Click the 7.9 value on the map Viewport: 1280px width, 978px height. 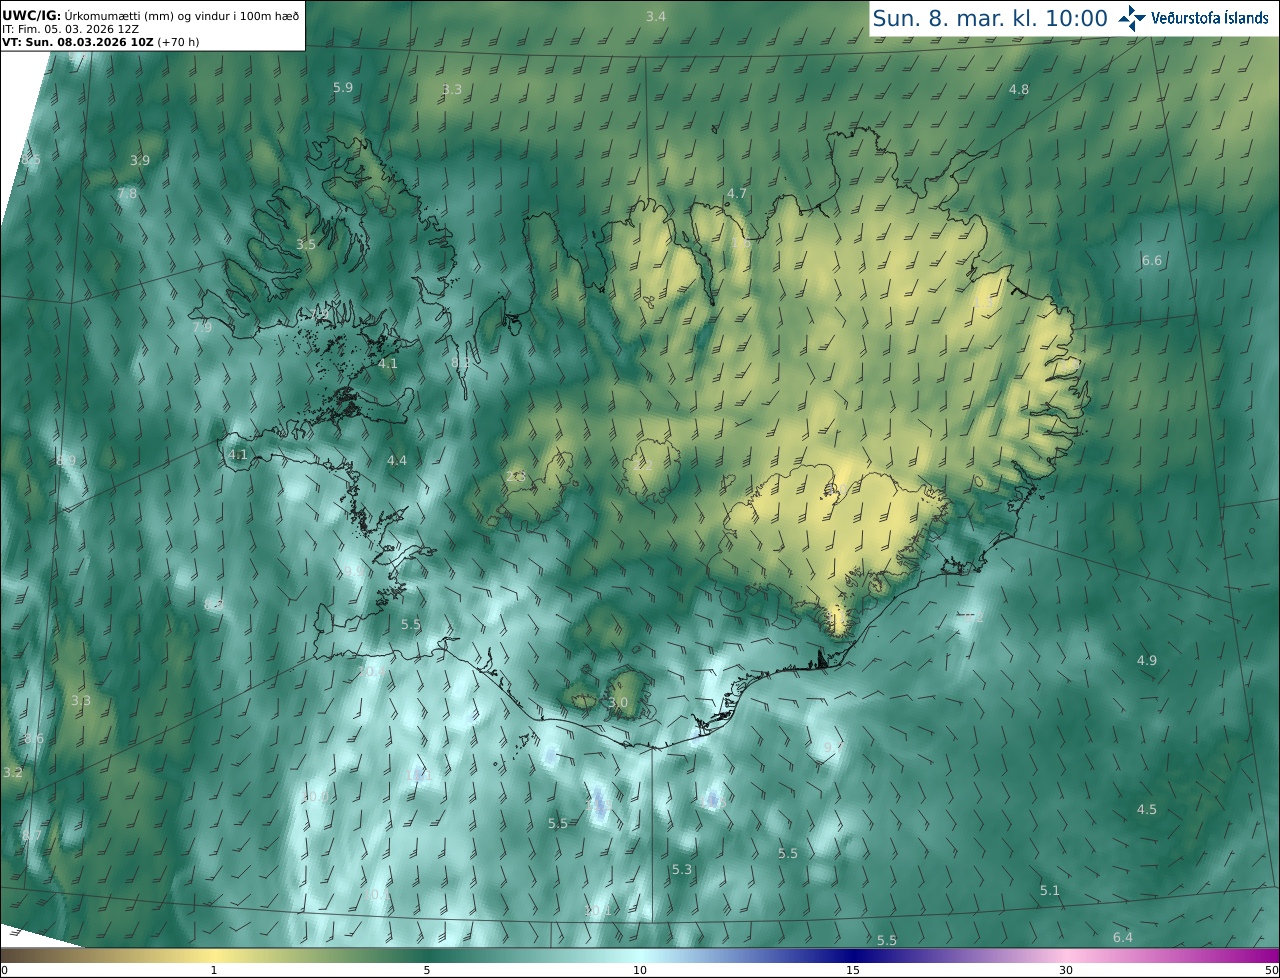click(x=202, y=327)
